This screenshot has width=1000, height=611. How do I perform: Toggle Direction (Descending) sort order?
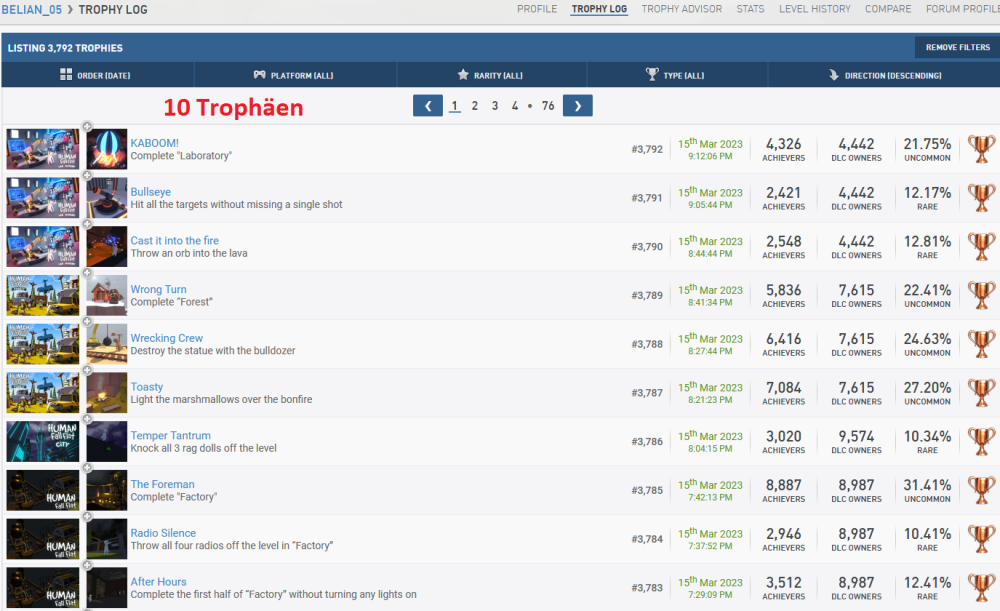(x=884, y=75)
